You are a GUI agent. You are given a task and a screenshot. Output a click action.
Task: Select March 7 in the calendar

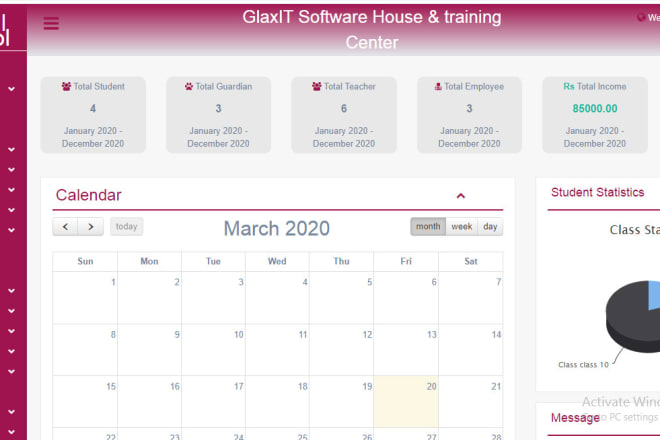pos(471,298)
